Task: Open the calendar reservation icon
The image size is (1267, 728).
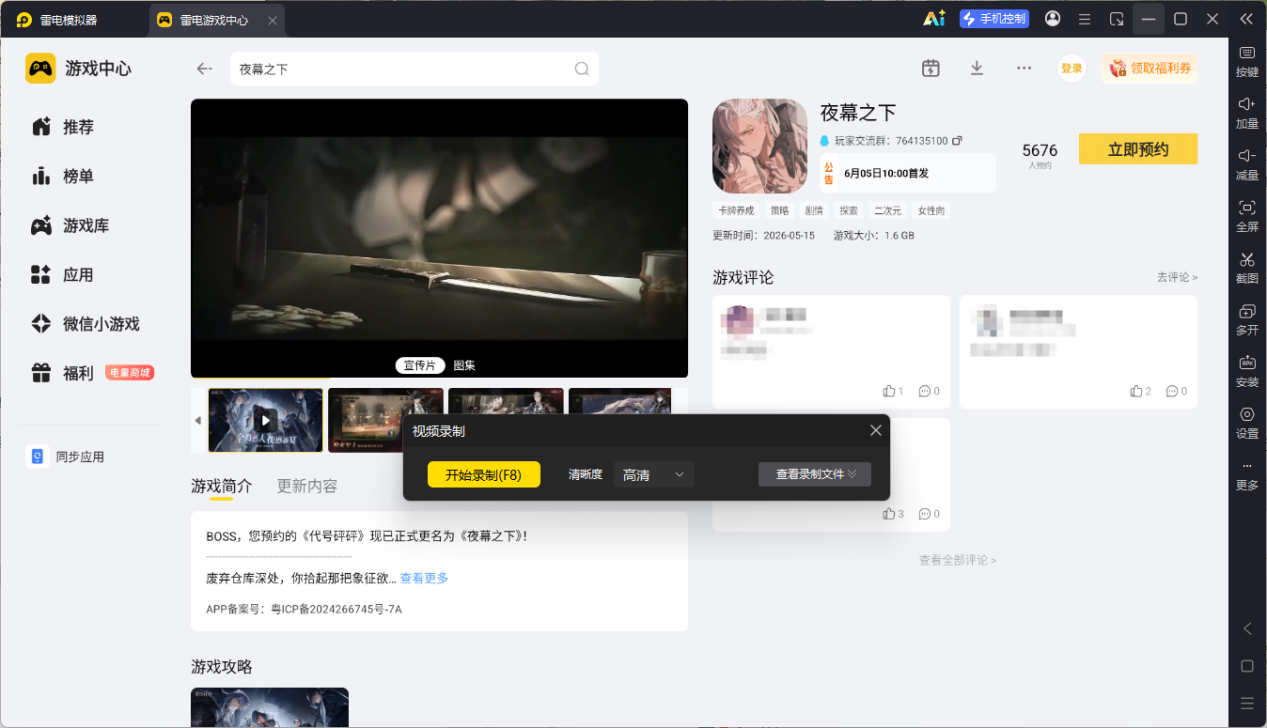Action: point(931,68)
